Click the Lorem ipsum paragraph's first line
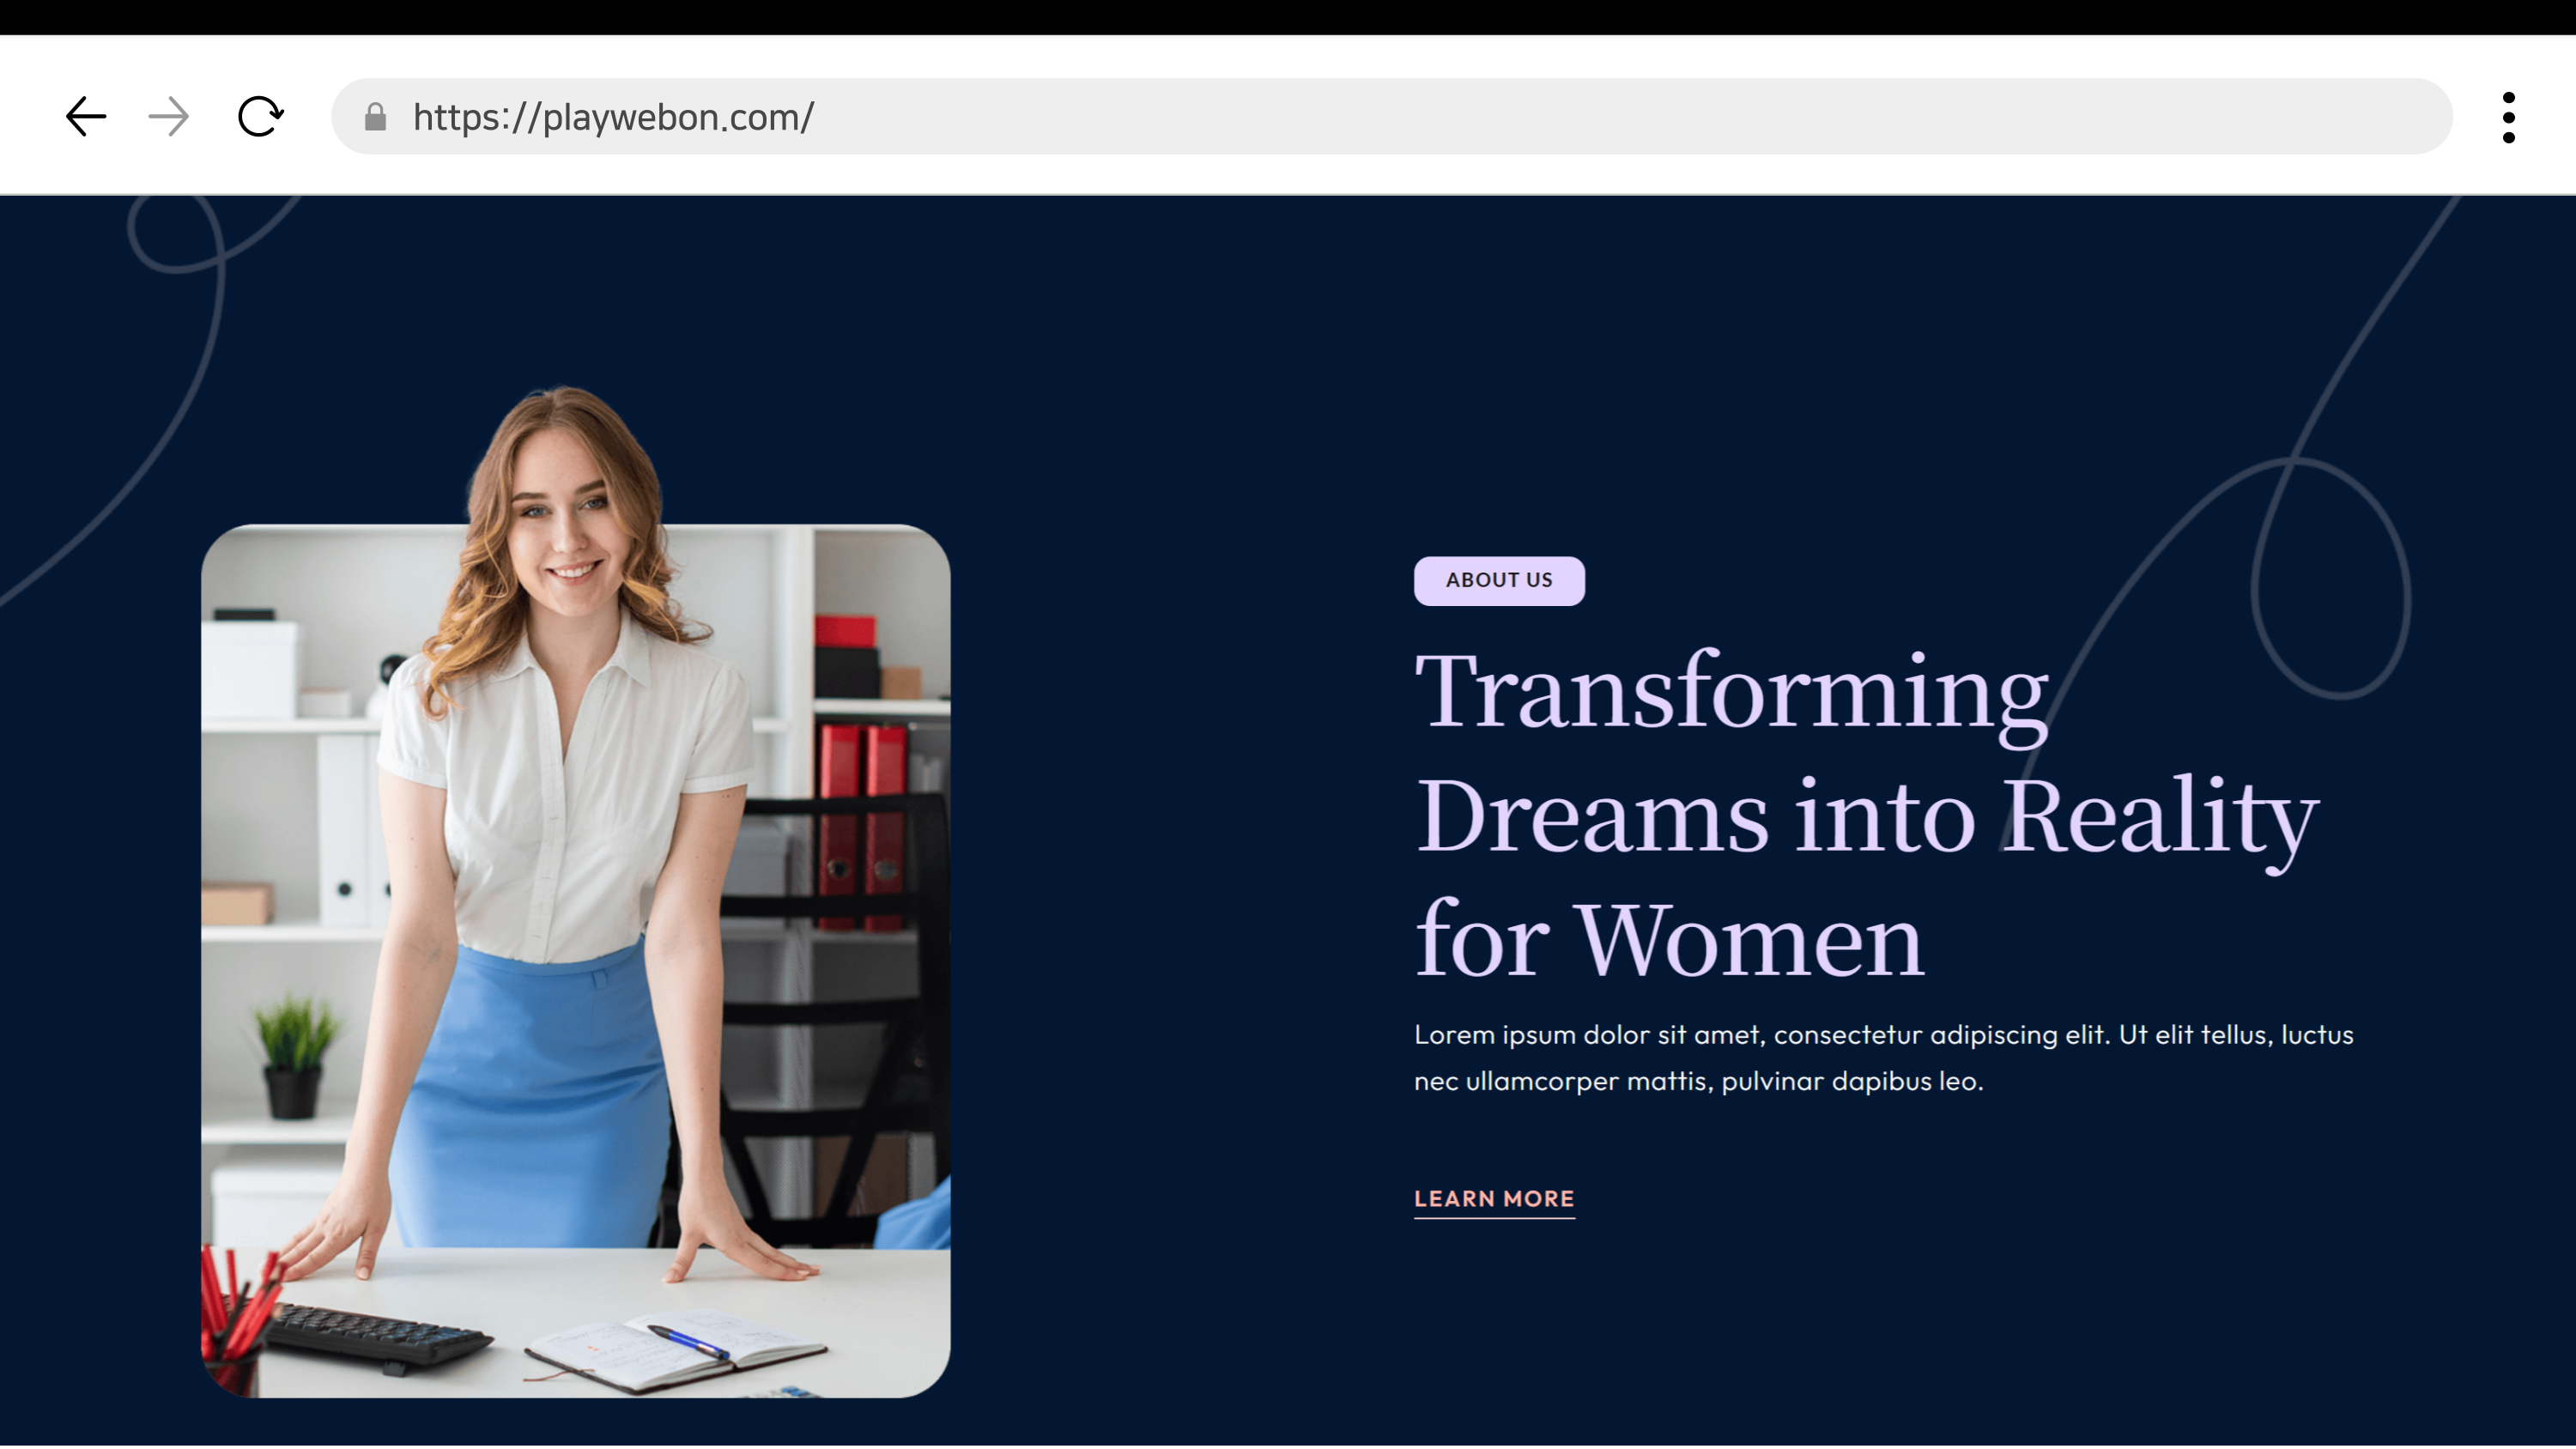This screenshot has height=1449, width=2576. coord(1883,1035)
